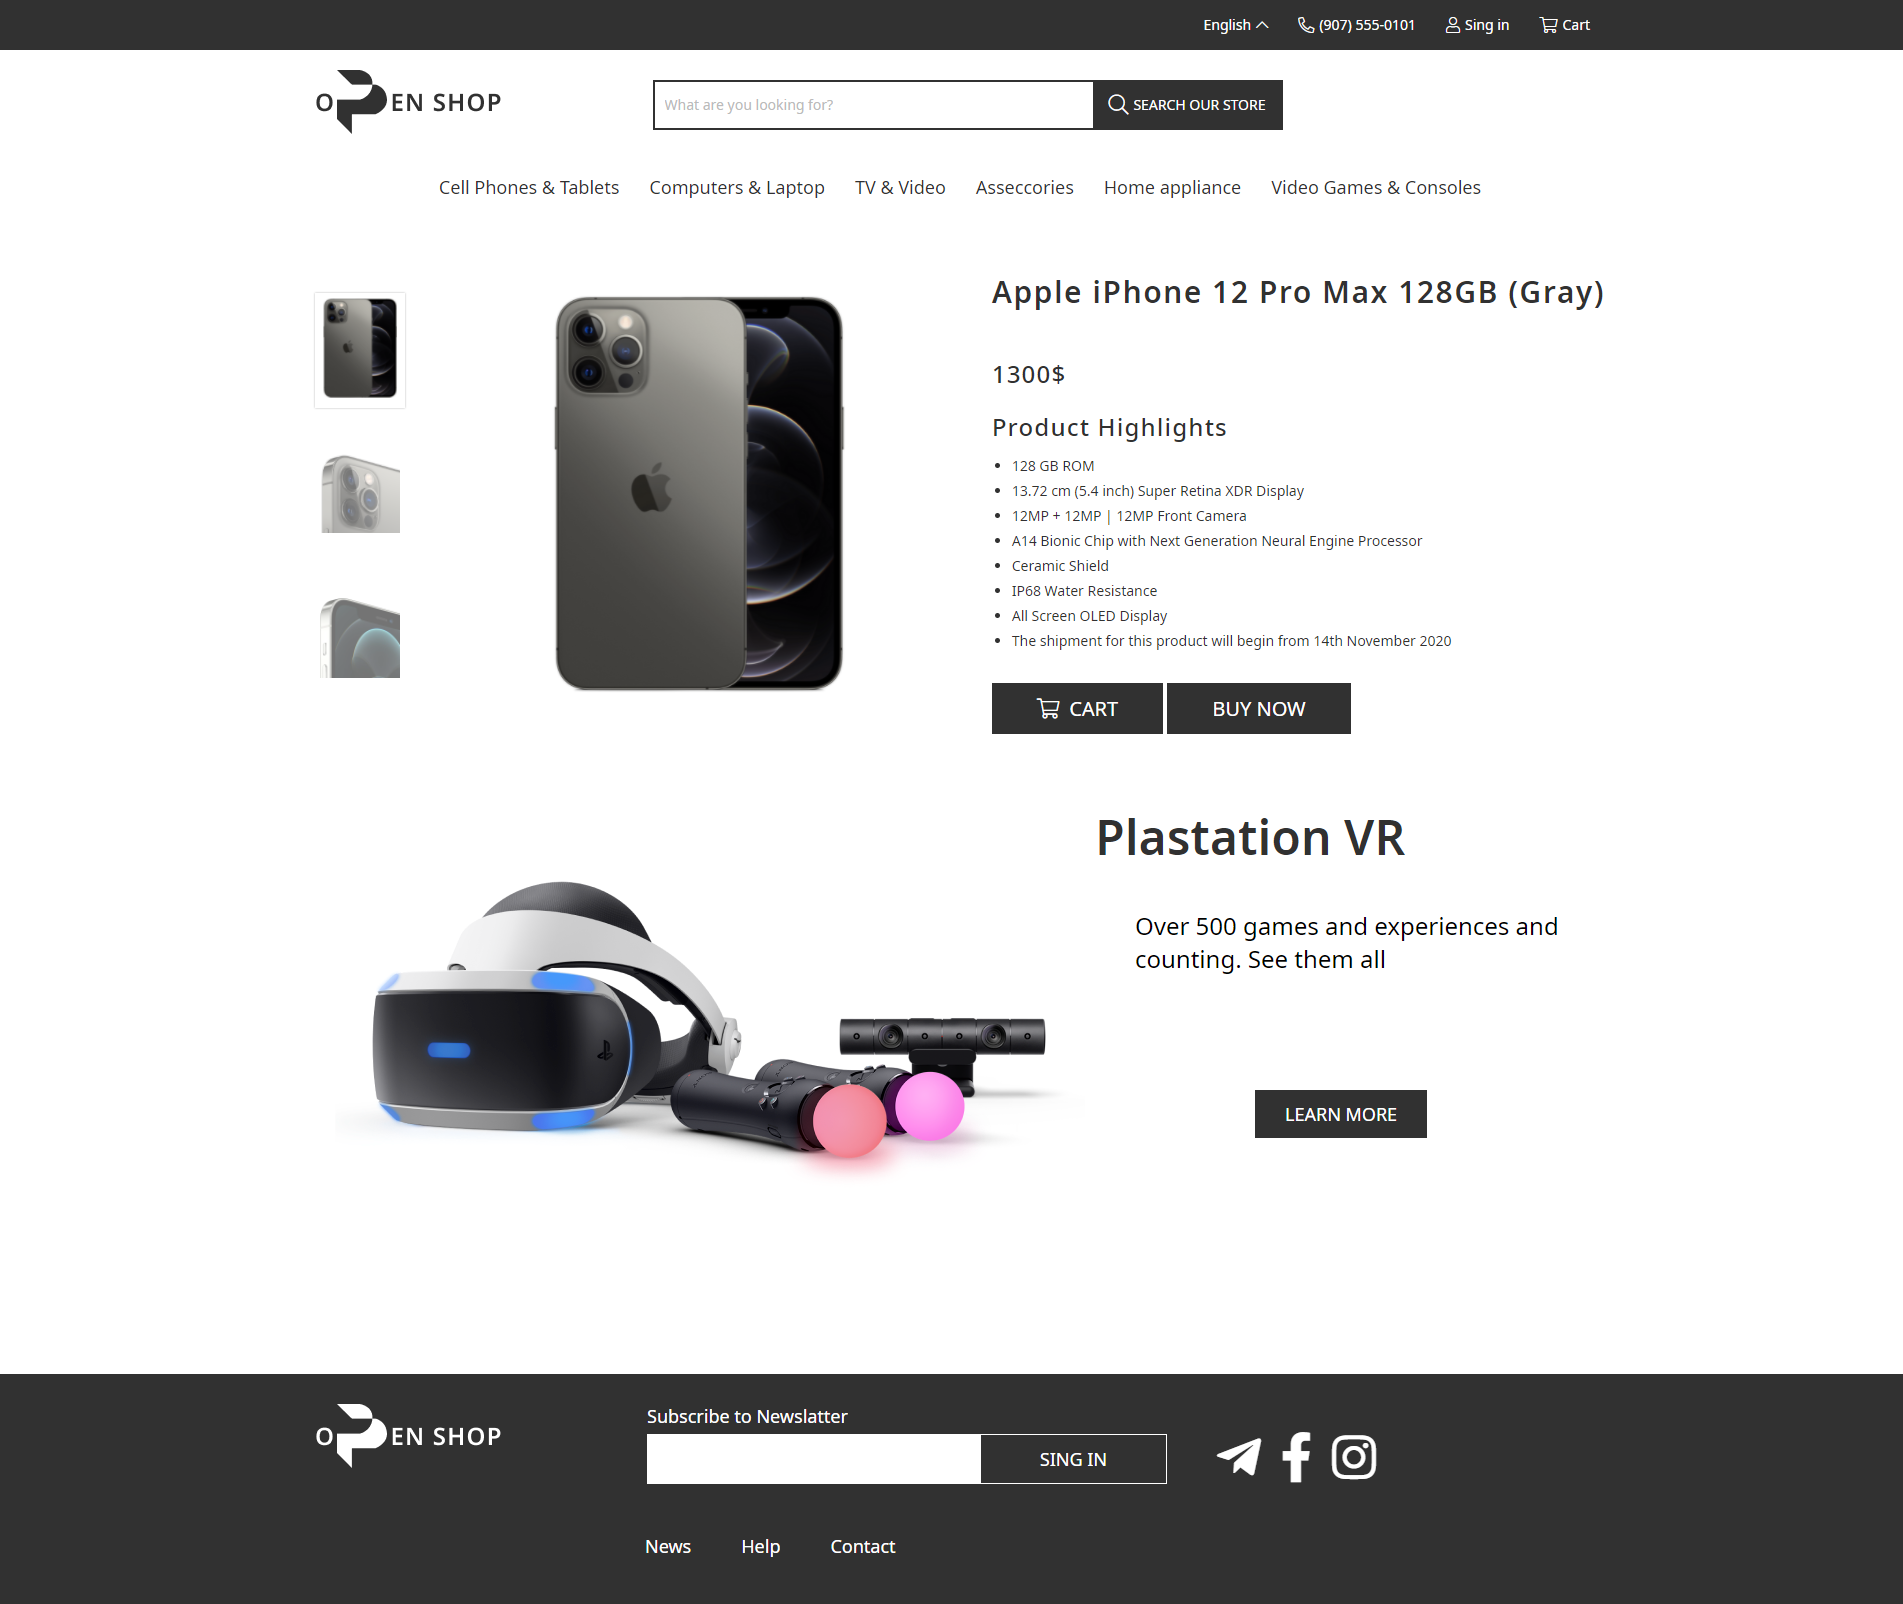Expand the English language dropdown
1903x1604 pixels.
pos(1236,25)
